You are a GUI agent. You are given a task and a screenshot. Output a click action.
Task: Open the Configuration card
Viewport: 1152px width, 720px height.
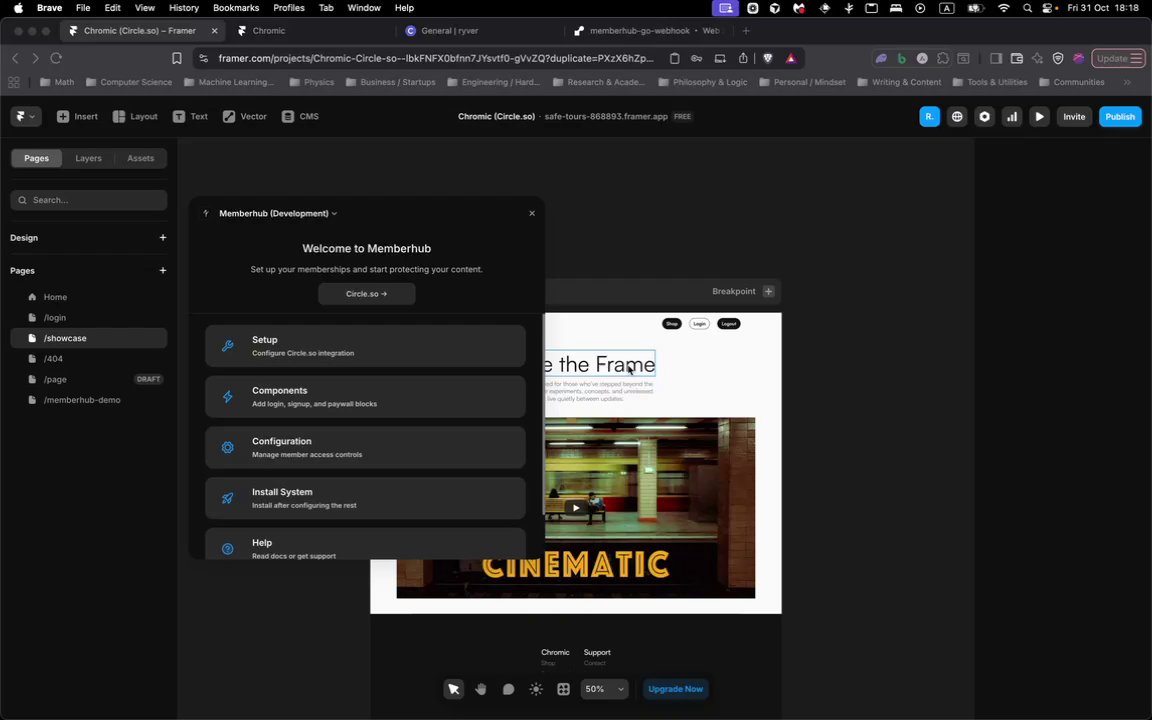(365, 447)
